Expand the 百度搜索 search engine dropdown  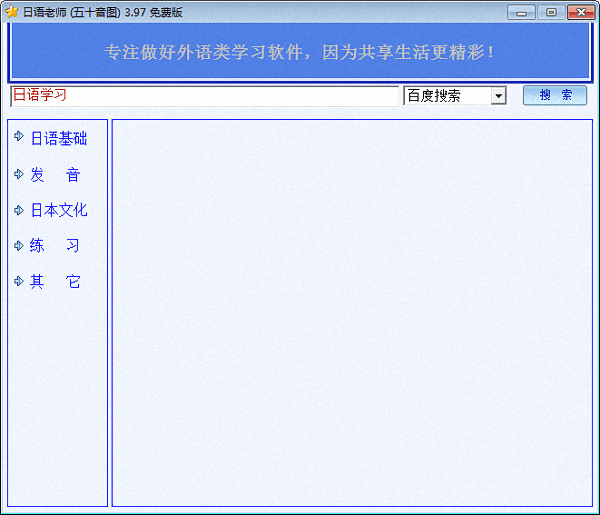click(498, 96)
